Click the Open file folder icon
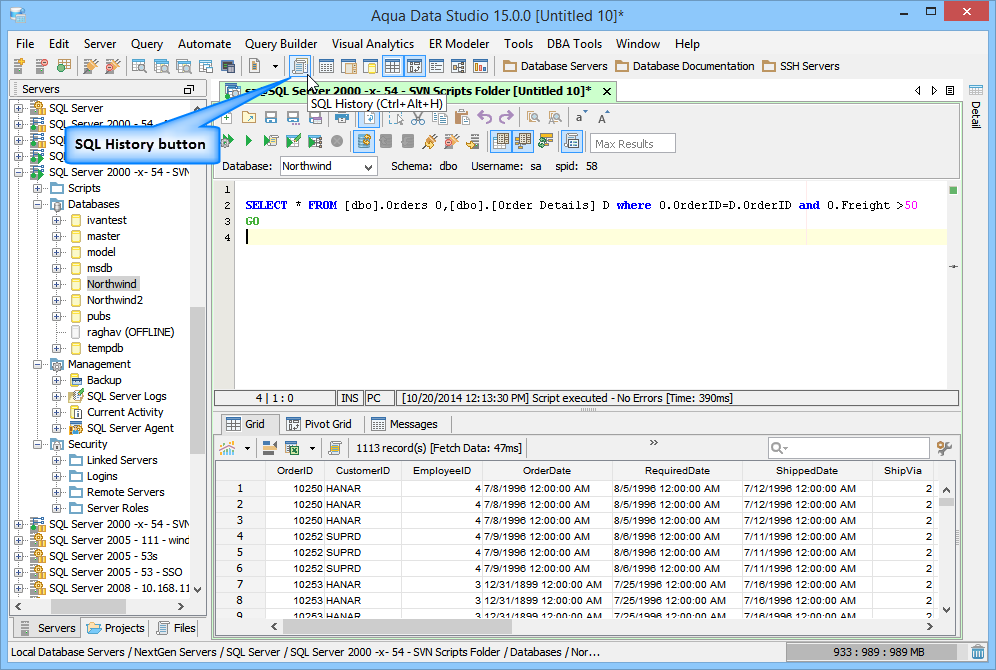Screen dimensions: 996x670 [x=249, y=117]
